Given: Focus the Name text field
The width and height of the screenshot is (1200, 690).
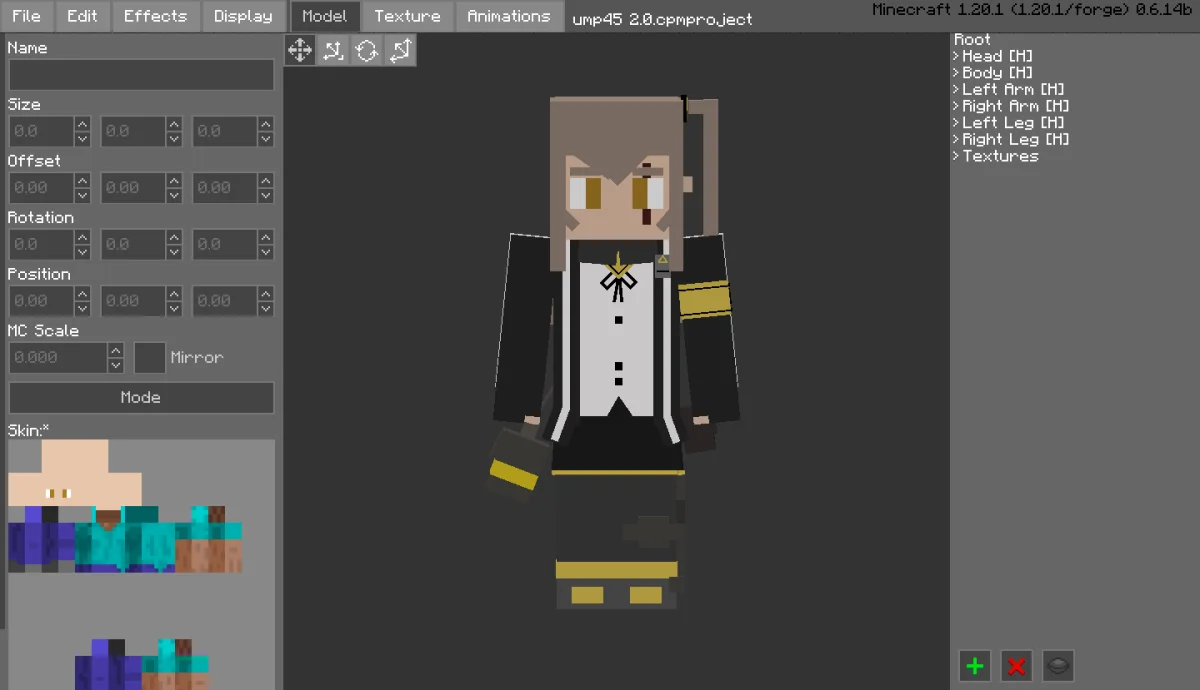Looking at the screenshot, I should [x=141, y=75].
